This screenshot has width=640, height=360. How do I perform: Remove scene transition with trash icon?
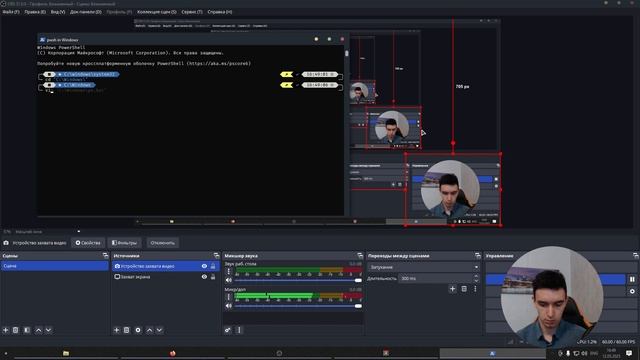tap(464, 289)
